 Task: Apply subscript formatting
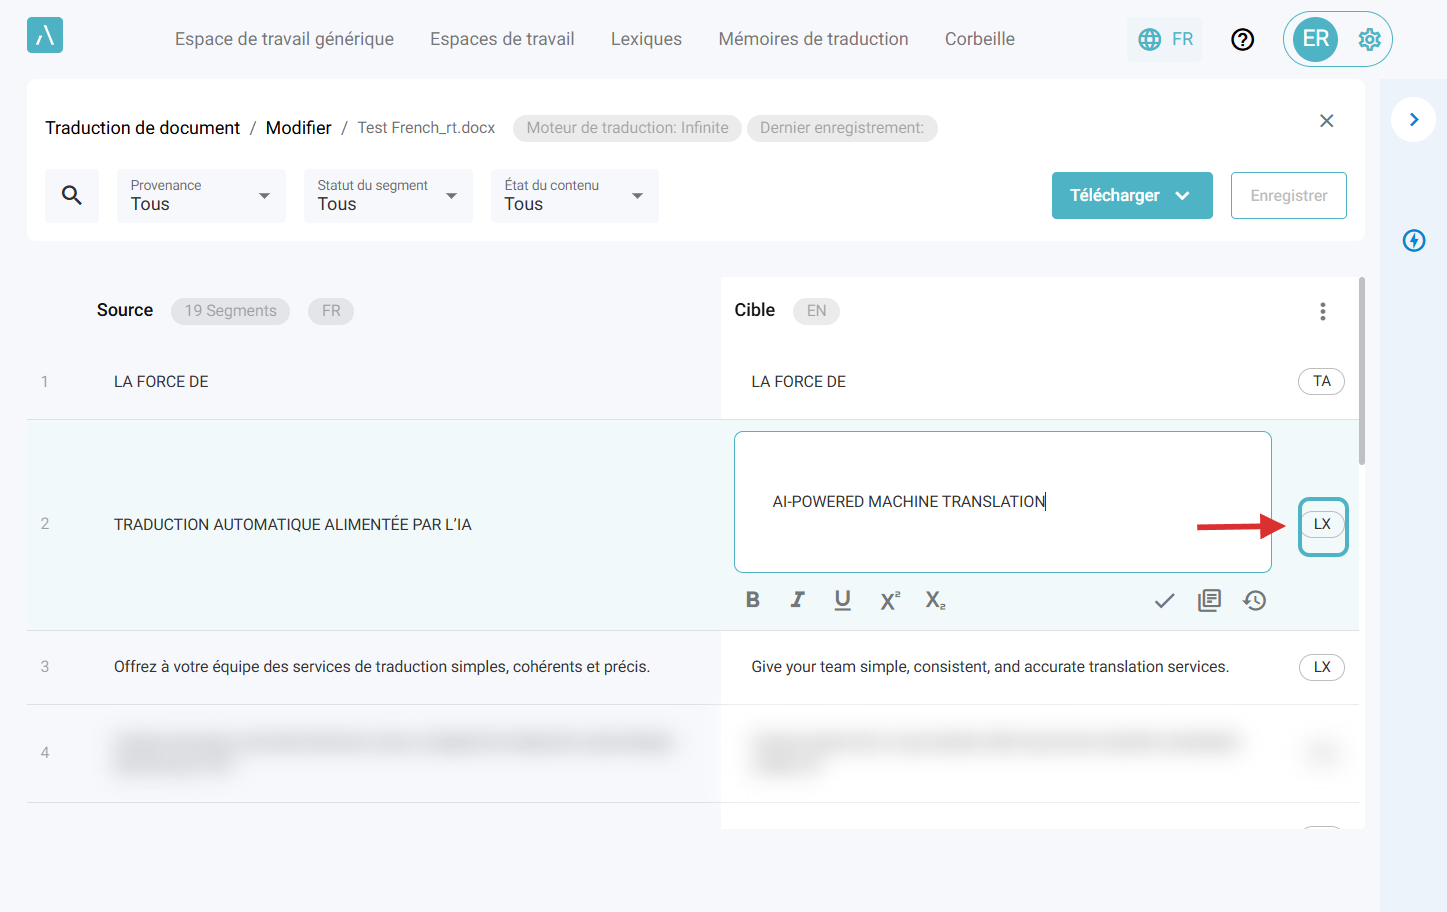935,600
